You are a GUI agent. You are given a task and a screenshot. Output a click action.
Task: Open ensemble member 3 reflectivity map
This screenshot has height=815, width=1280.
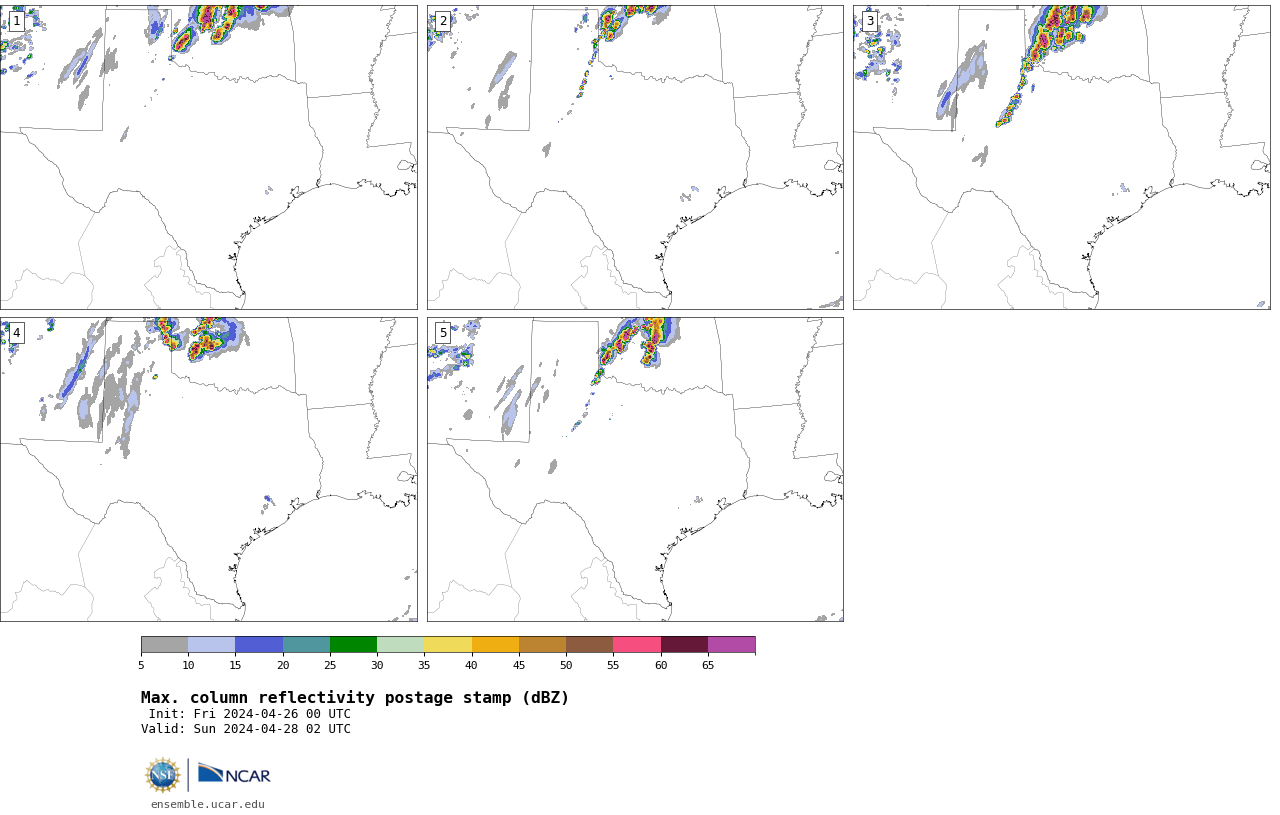click(1061, 157)
